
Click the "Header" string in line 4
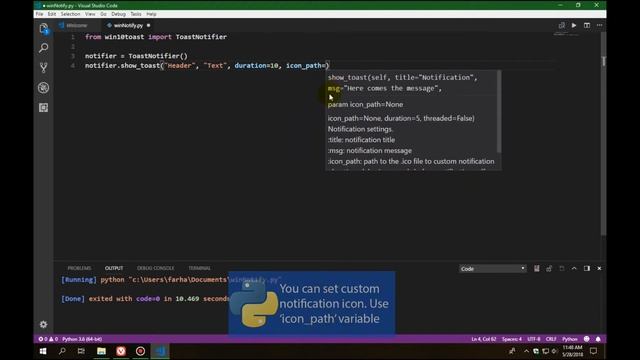[180, 66]
